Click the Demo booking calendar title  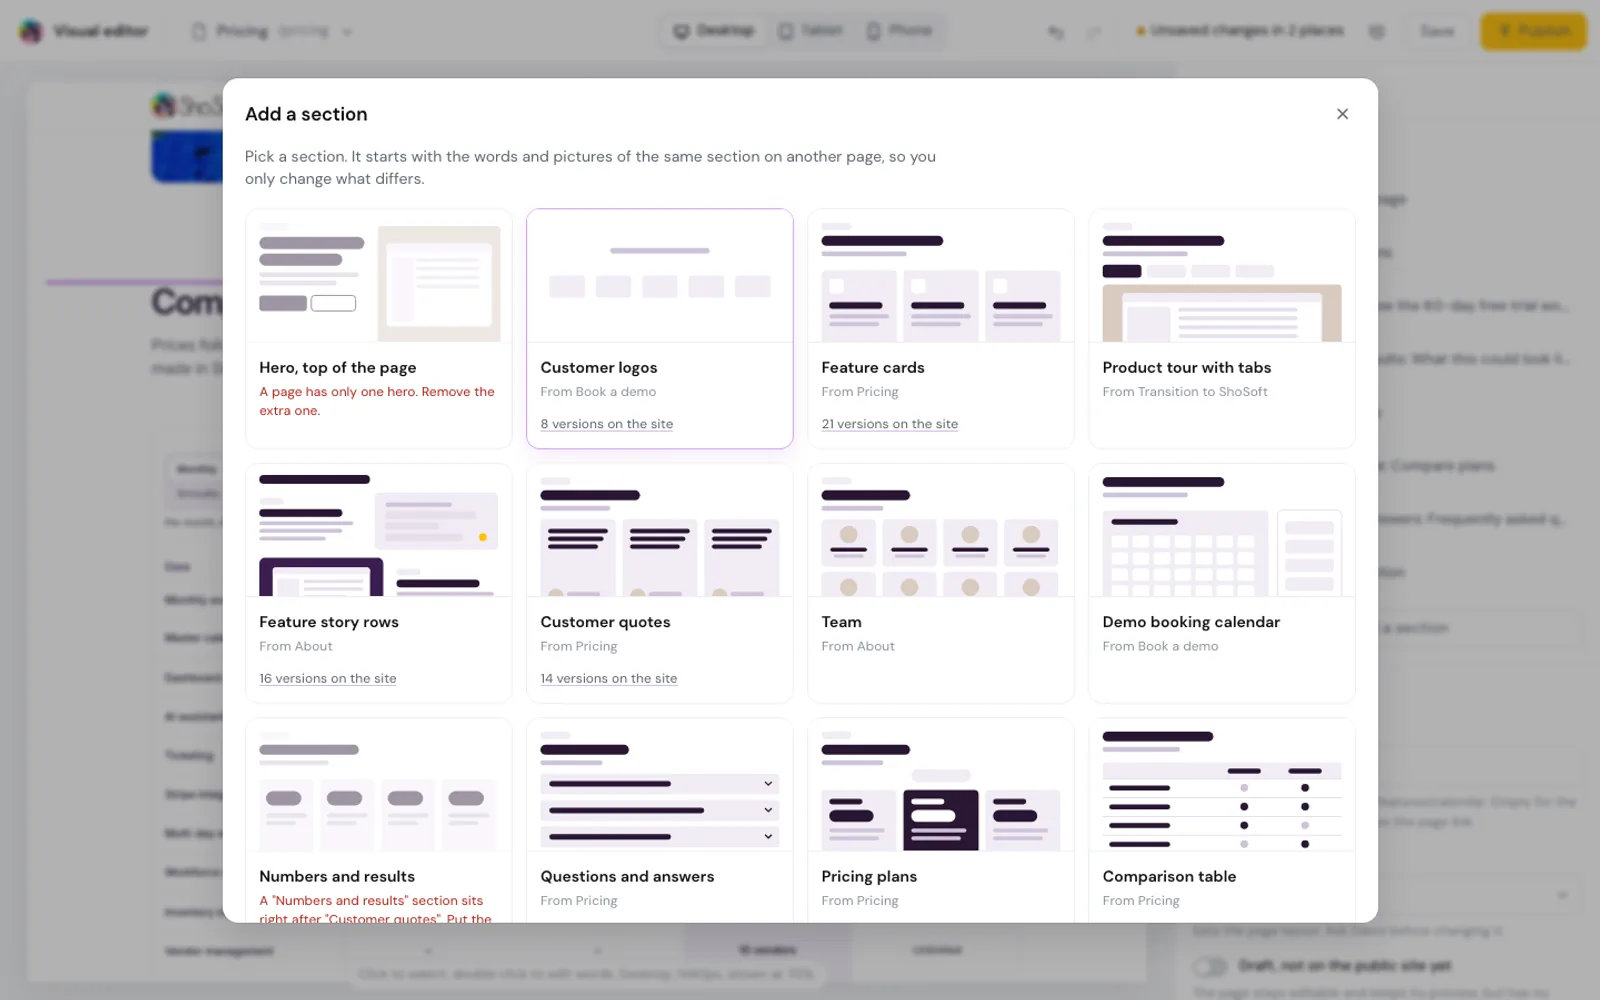tap(1191, 622)
